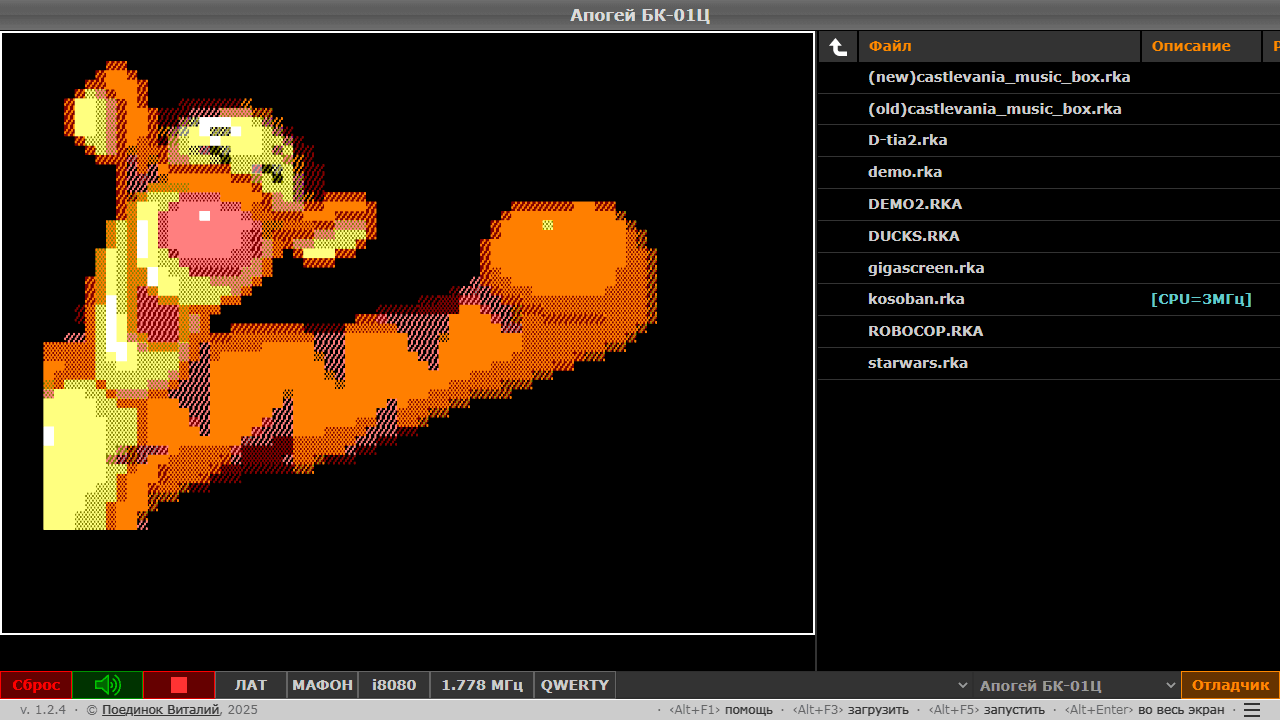Open the Апогей БК-01Ц machine dropdown
Screen dimensions: 1280x720
click(x=1077, y=685)
